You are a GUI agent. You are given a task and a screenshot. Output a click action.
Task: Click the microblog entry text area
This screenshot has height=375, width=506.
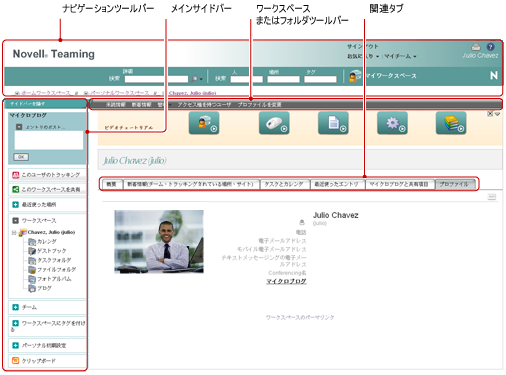49,140
